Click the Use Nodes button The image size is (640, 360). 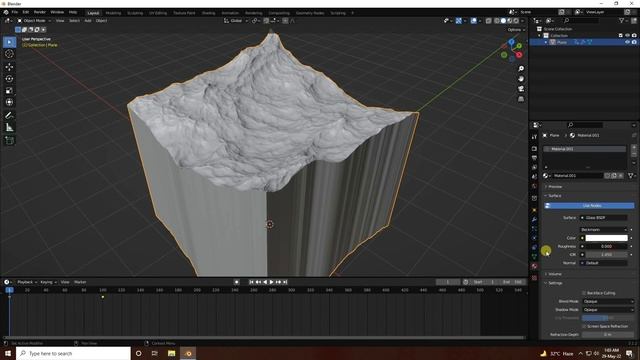589,206
